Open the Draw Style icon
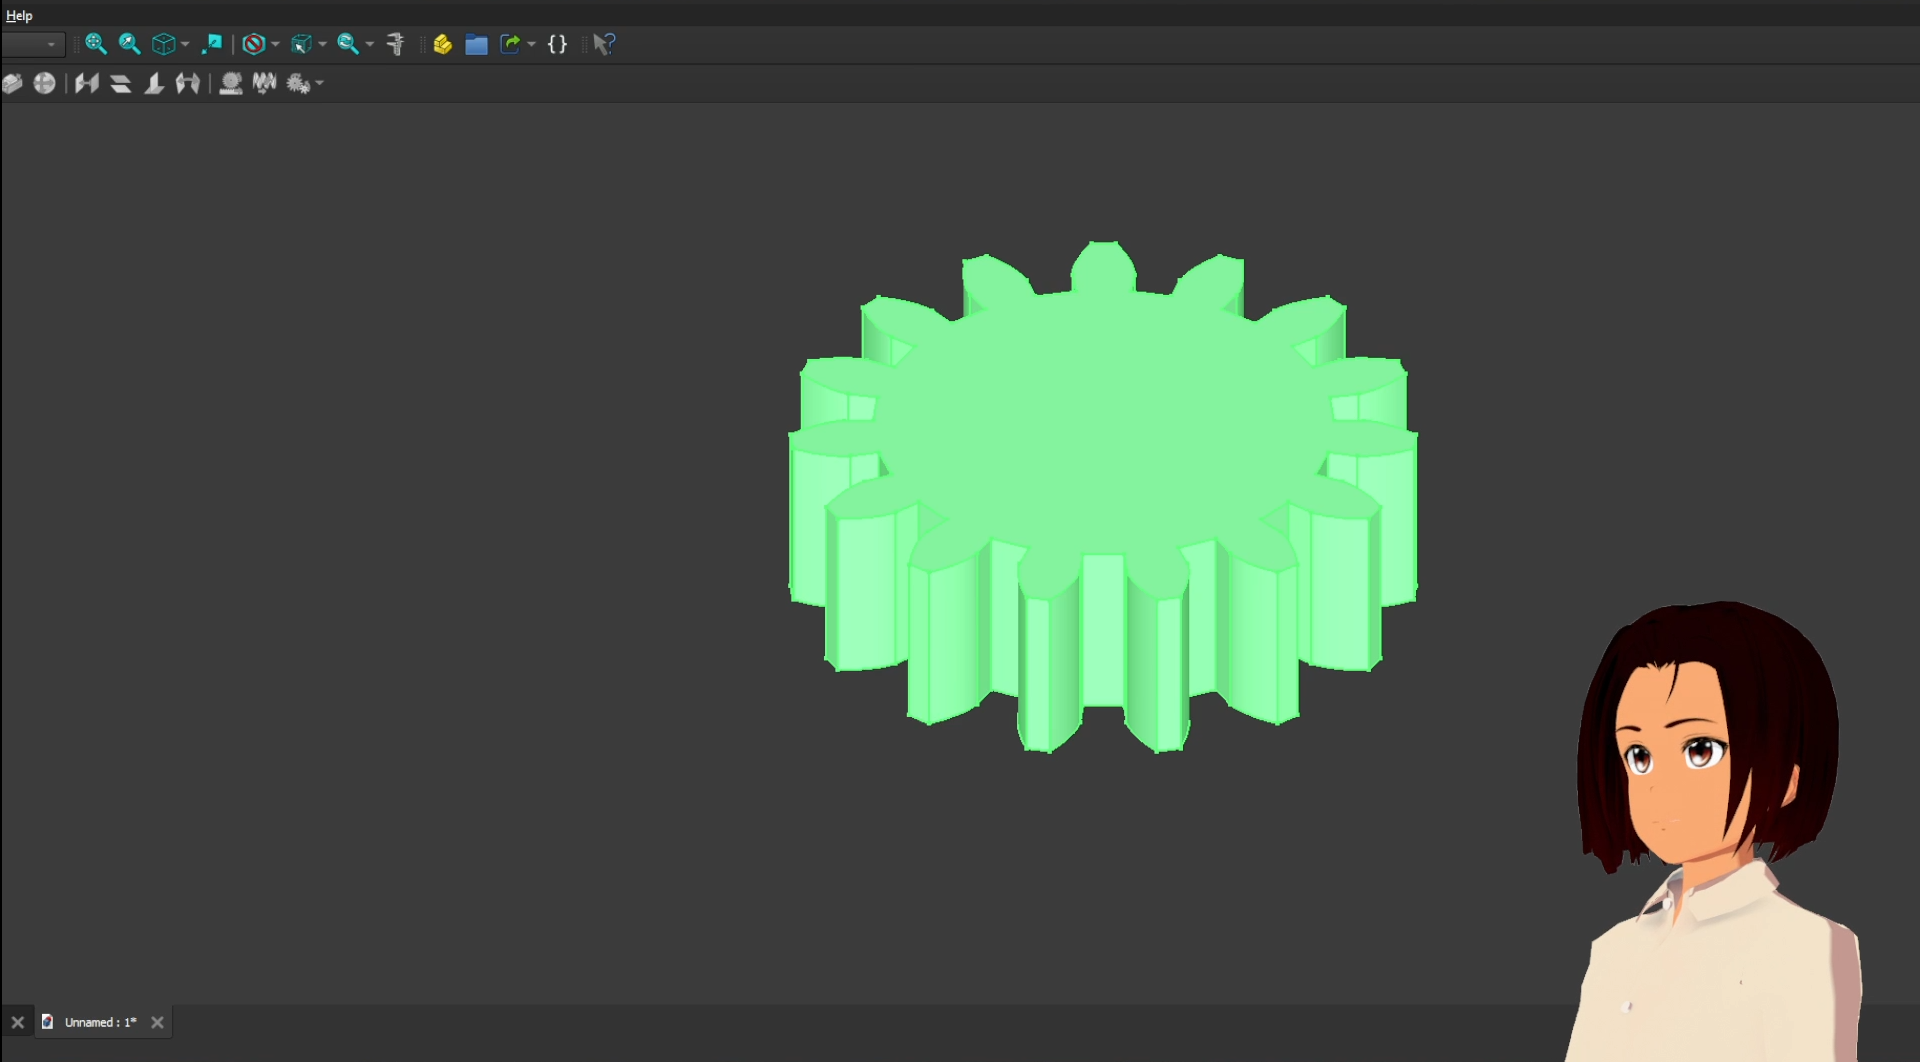Screen dimensions: 1920x1062 point(254,44)
